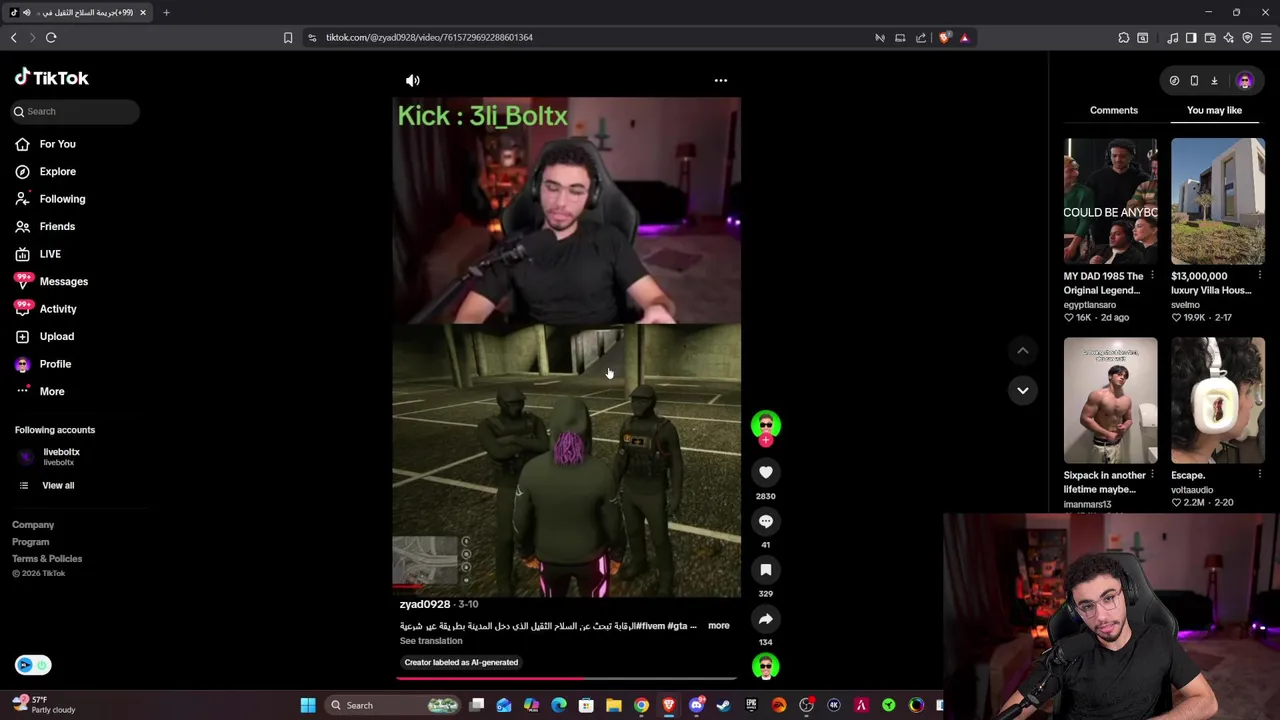Open Program footer link
This screenshot has height=720, width=1280.
30,541
